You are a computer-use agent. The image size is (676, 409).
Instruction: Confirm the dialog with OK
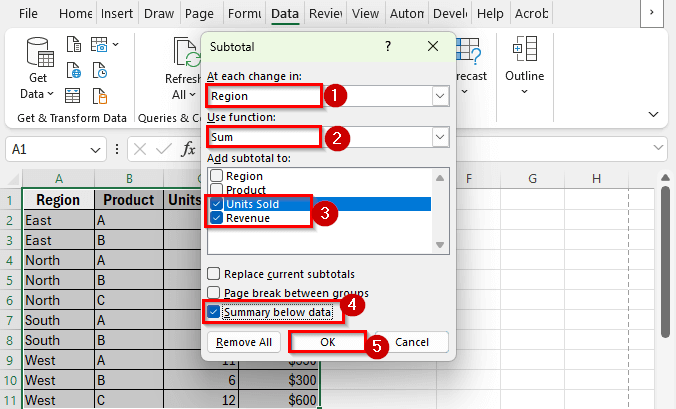(x=328, y=342)
